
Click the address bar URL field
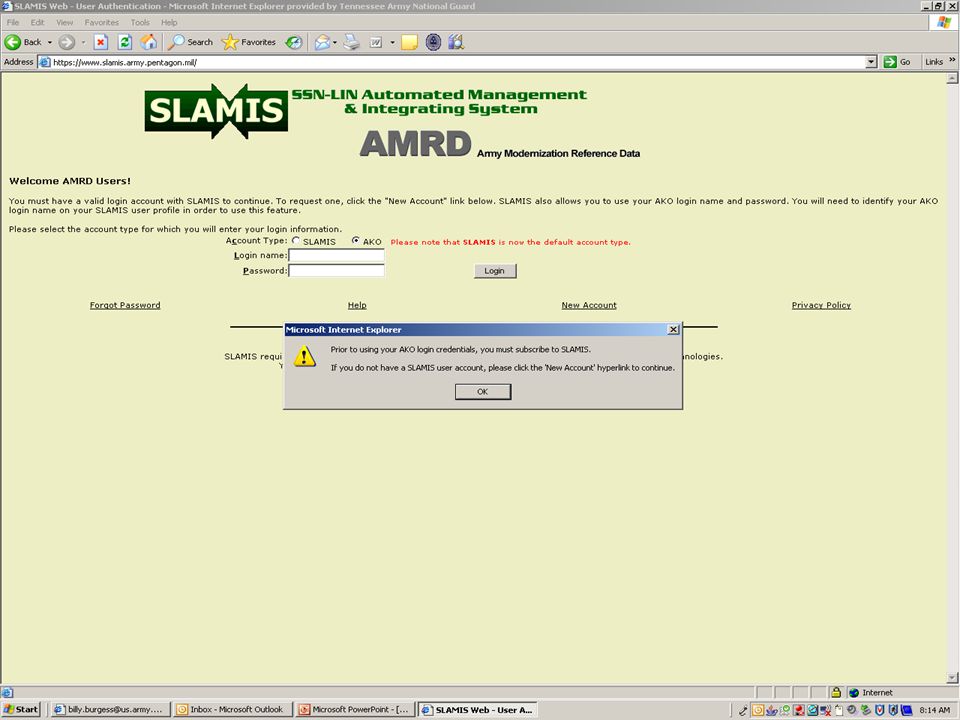pos(458,62)
